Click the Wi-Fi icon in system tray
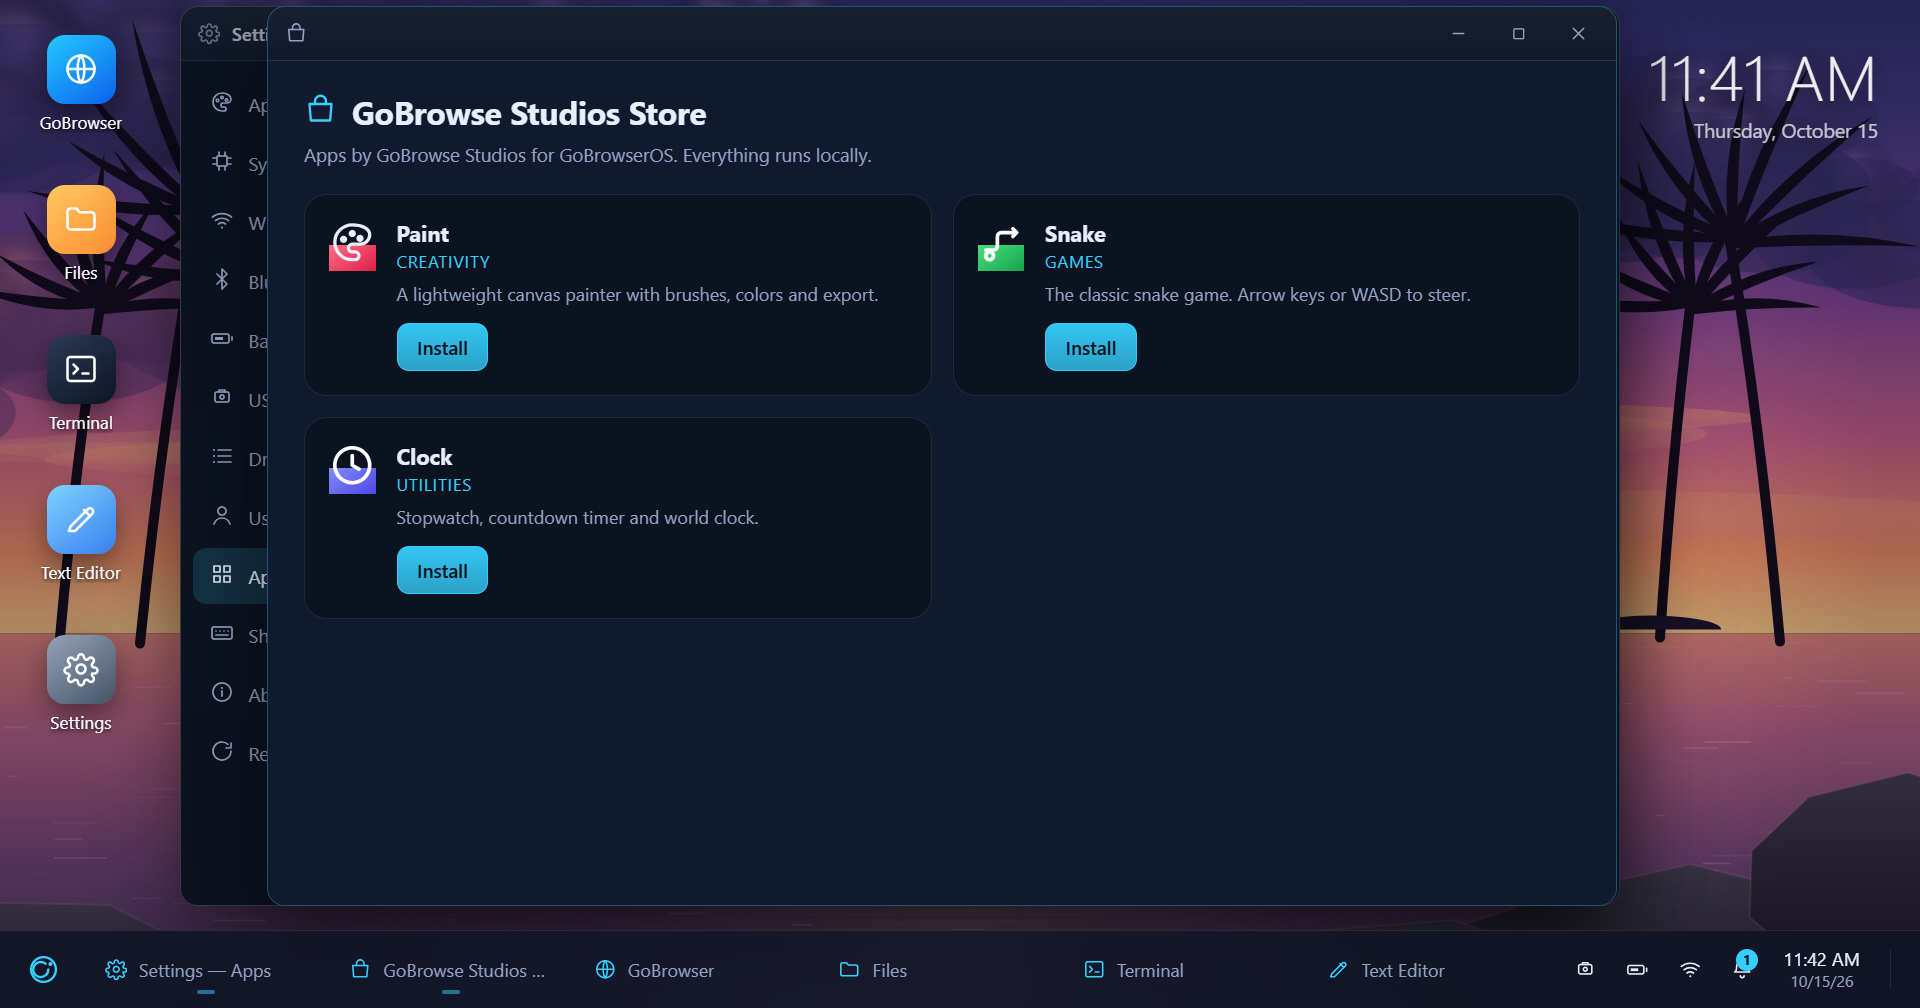Screen dimensions: 1920x1008 (x=1690, y=969)
